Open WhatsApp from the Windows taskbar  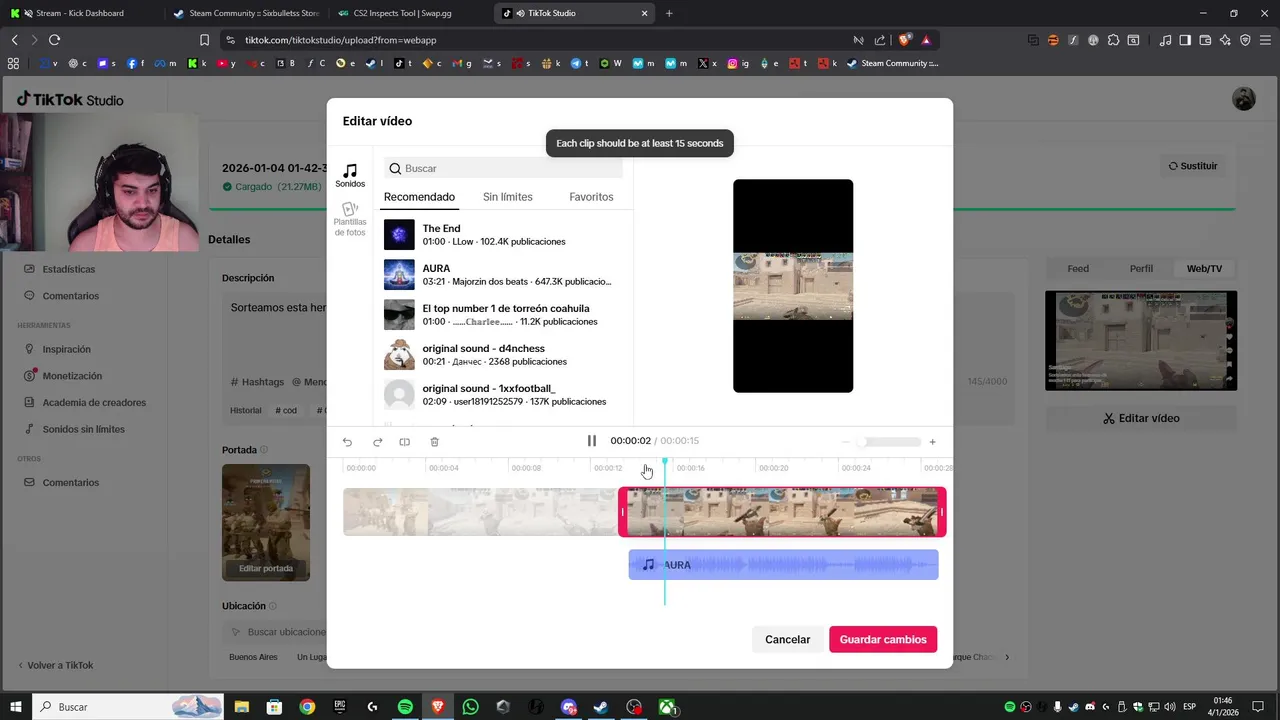tap(471, 707)
